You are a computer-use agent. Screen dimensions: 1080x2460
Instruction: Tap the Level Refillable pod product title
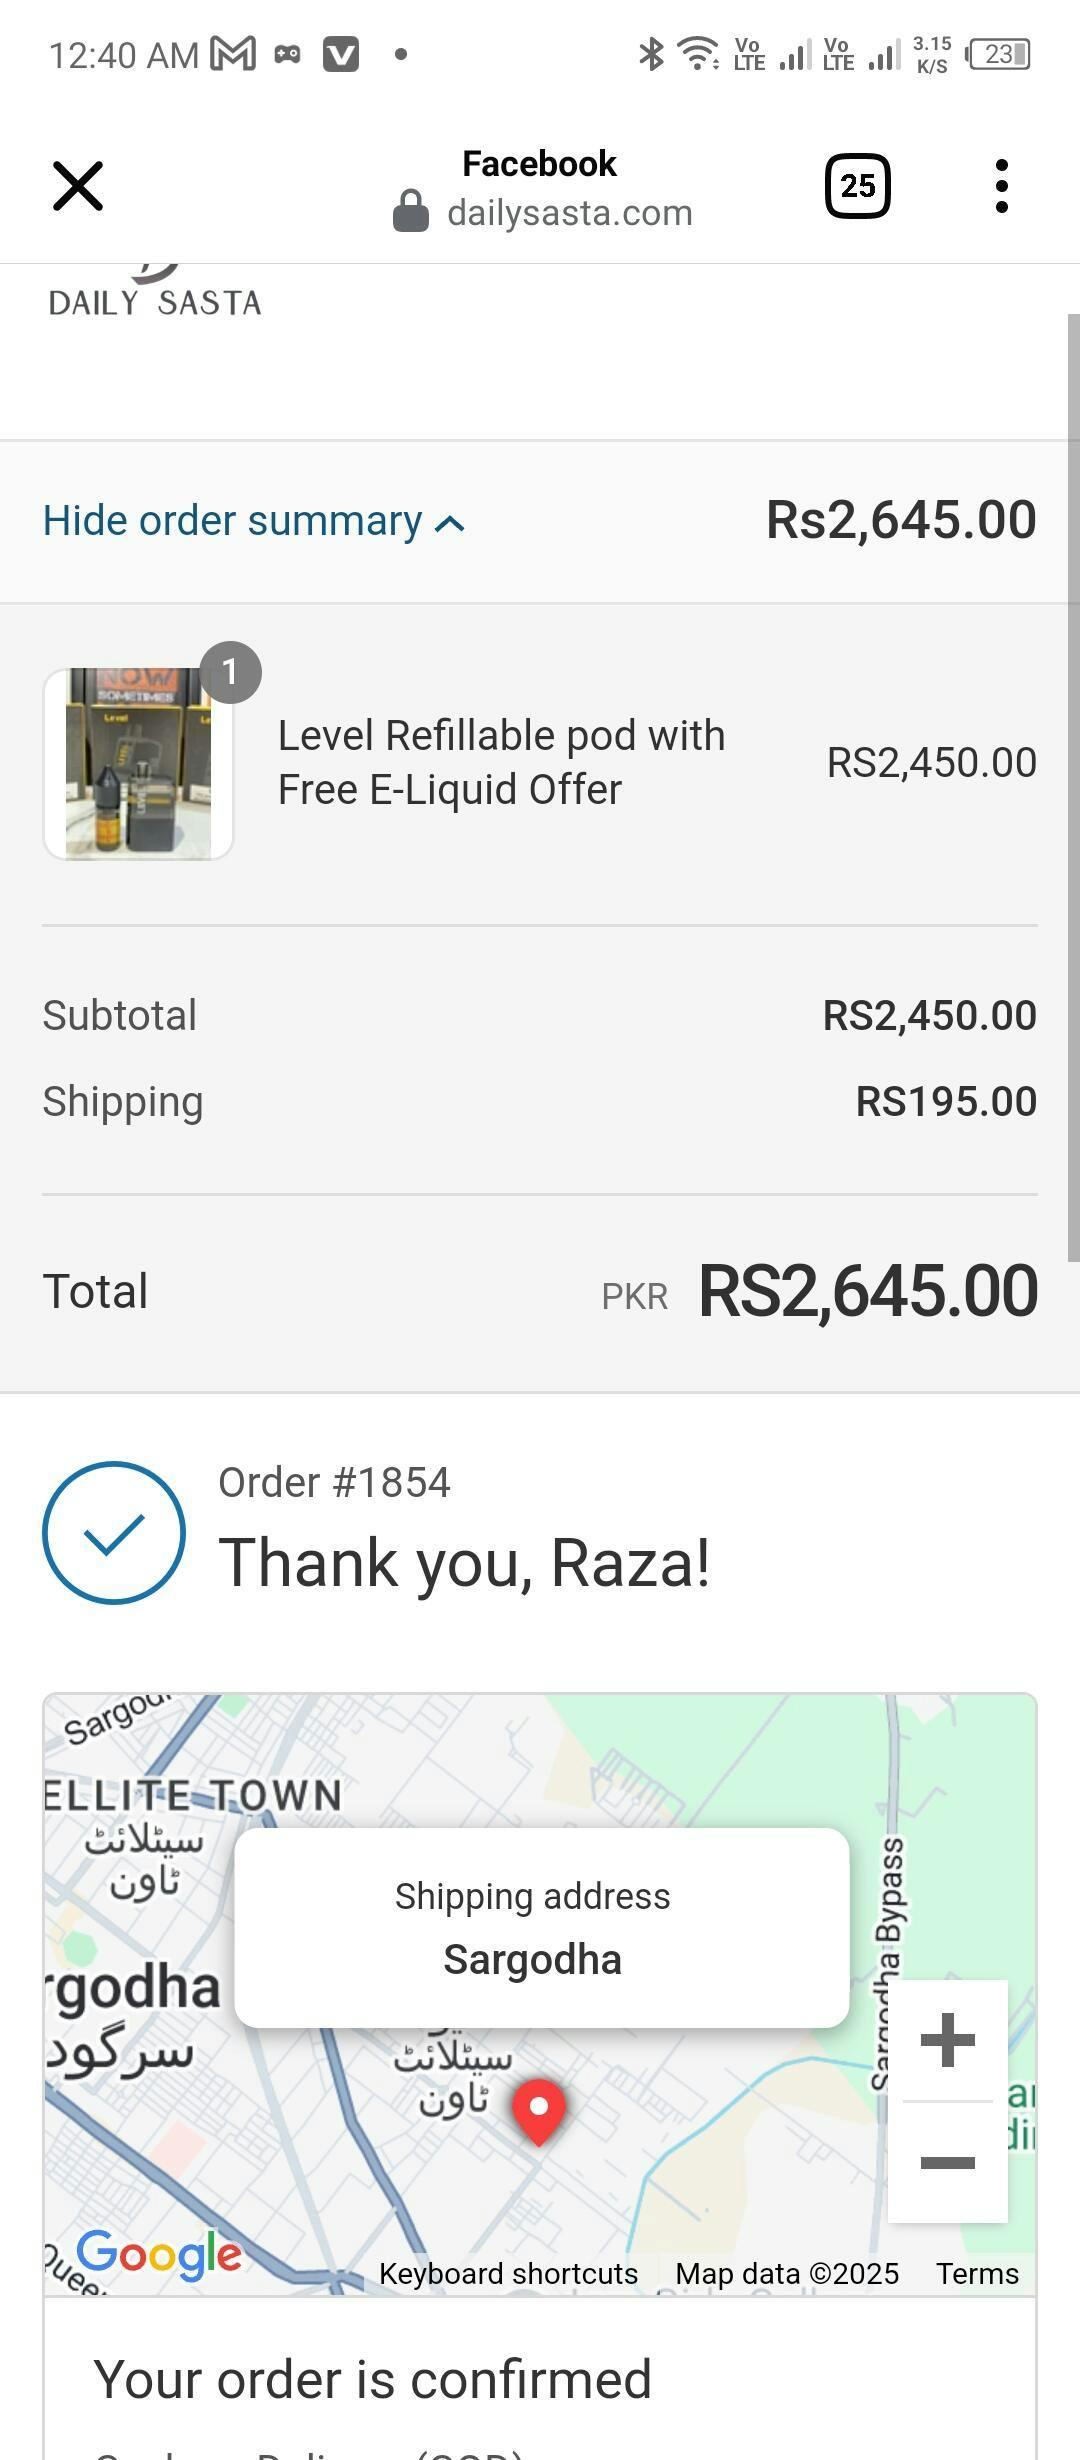(501, 762)
